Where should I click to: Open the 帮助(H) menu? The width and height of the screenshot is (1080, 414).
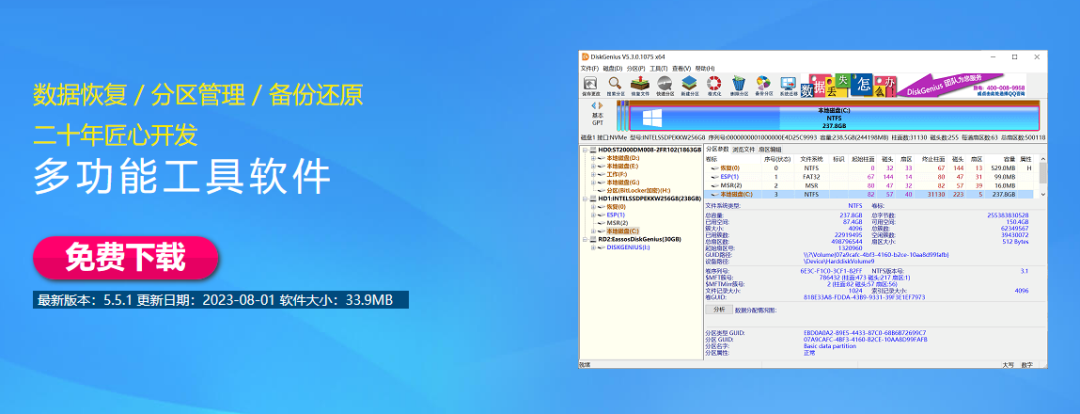coord(705,68)
